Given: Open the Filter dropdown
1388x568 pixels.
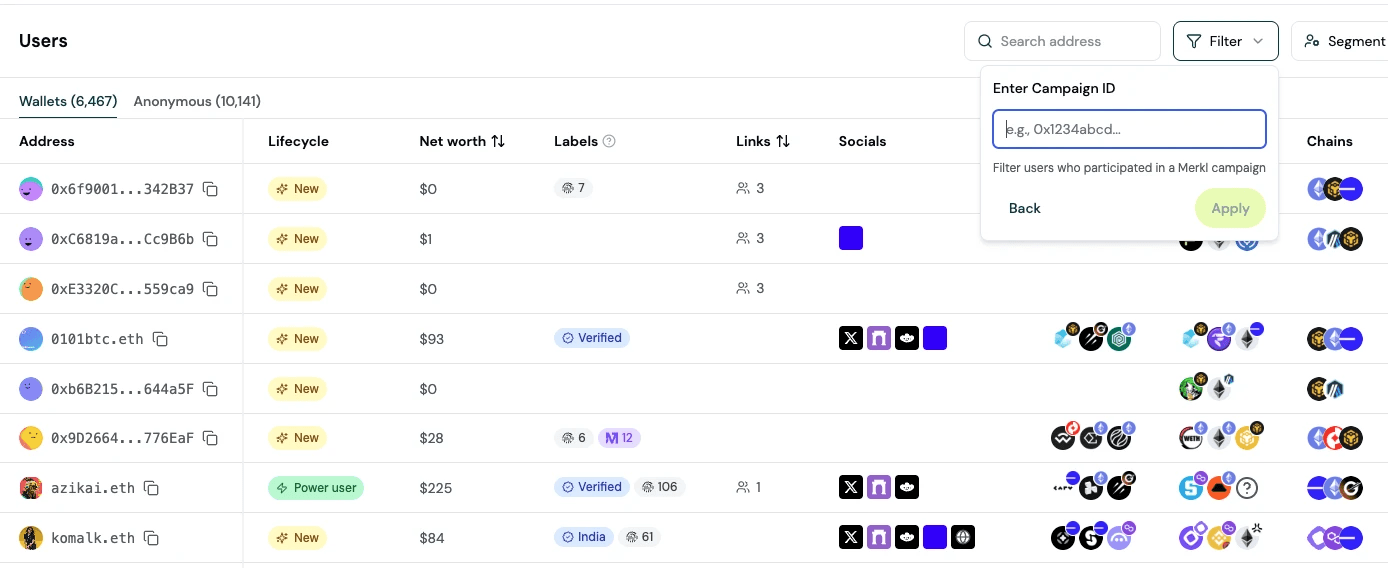Looking at the screenshot, I should [1226, 41].
